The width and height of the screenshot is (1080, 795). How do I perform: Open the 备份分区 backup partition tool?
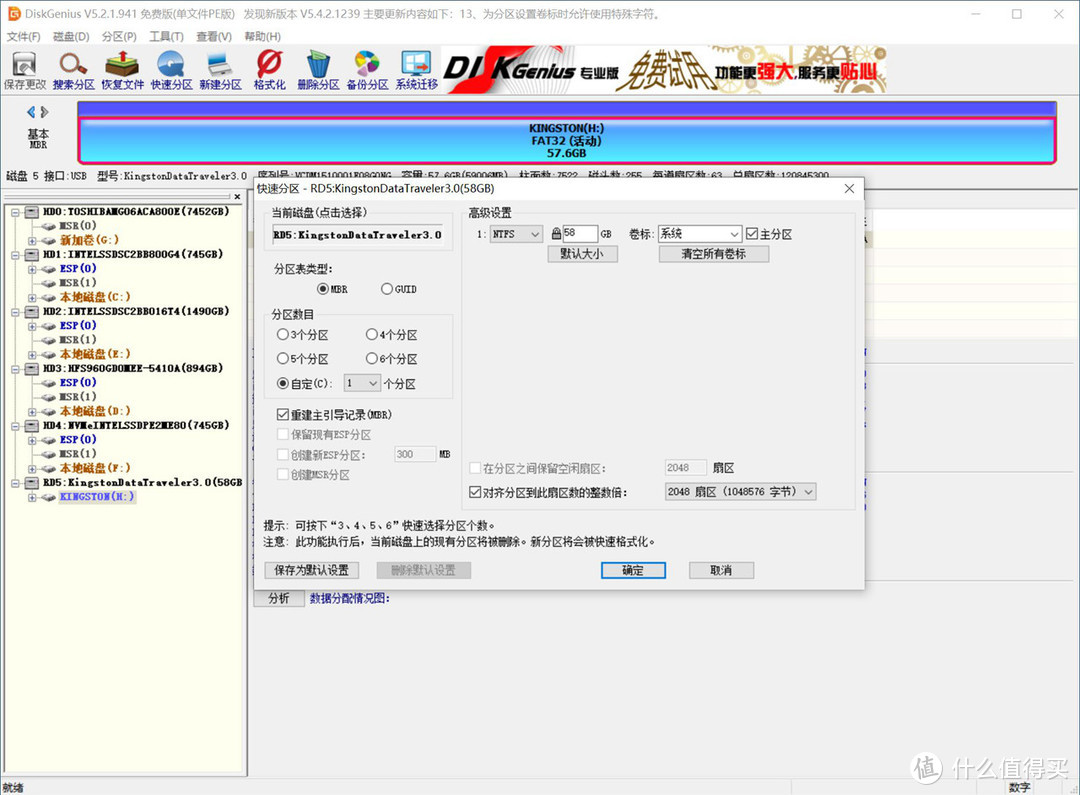pyautogui.click(x=366, y=68)
